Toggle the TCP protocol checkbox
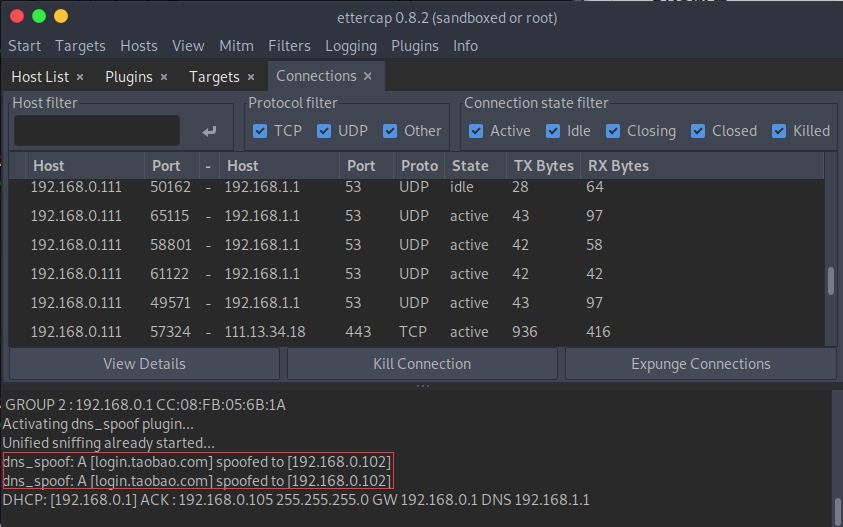The width and height of the screenshot is (843, 527). (260, 131)
